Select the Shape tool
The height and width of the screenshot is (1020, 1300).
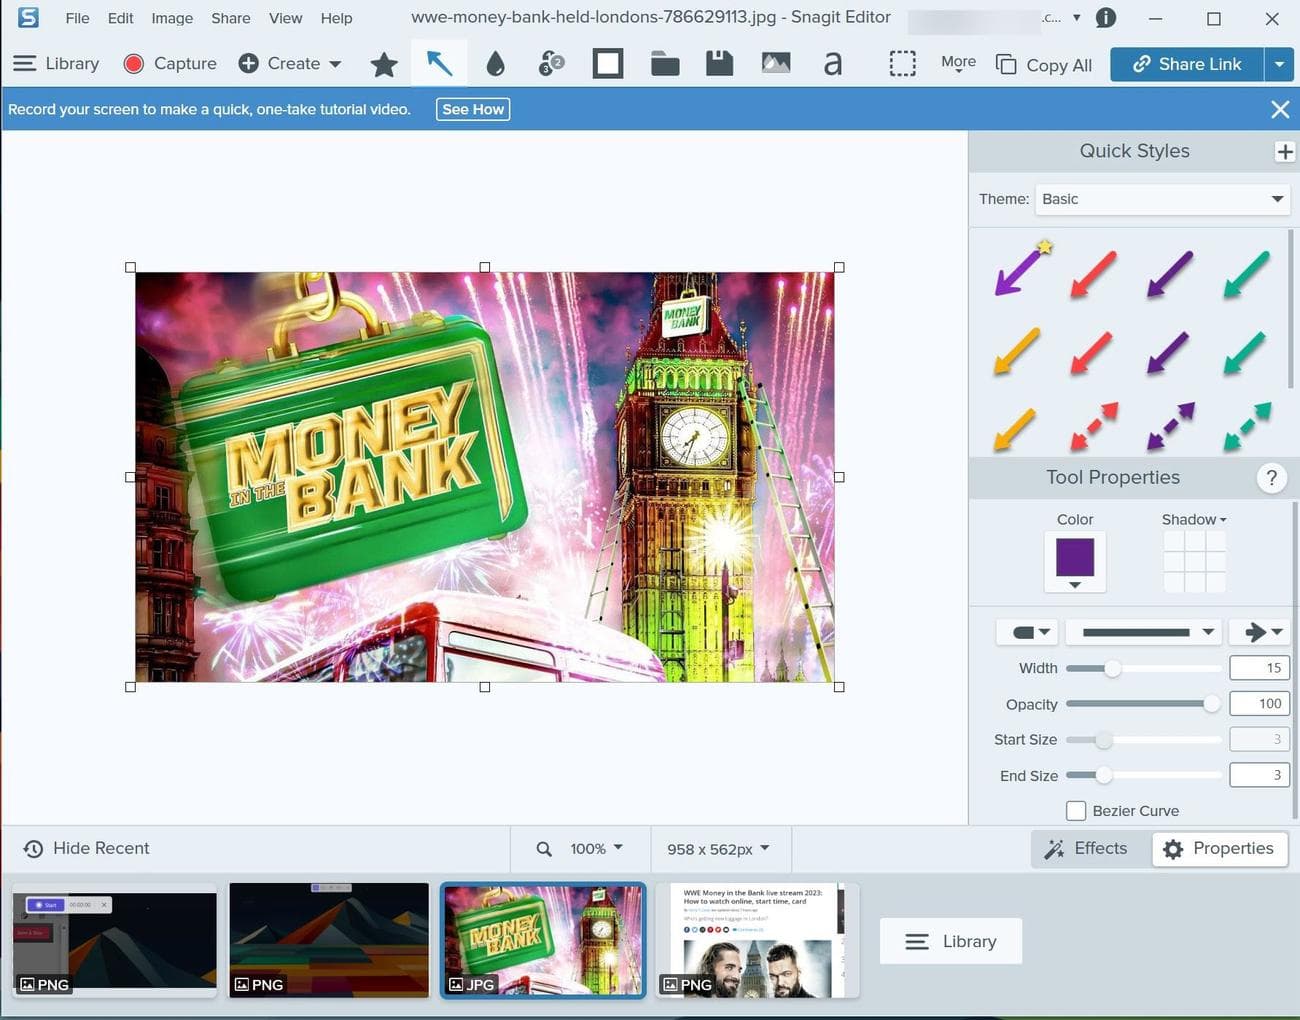pyautogui.click(x=606, y=62)
